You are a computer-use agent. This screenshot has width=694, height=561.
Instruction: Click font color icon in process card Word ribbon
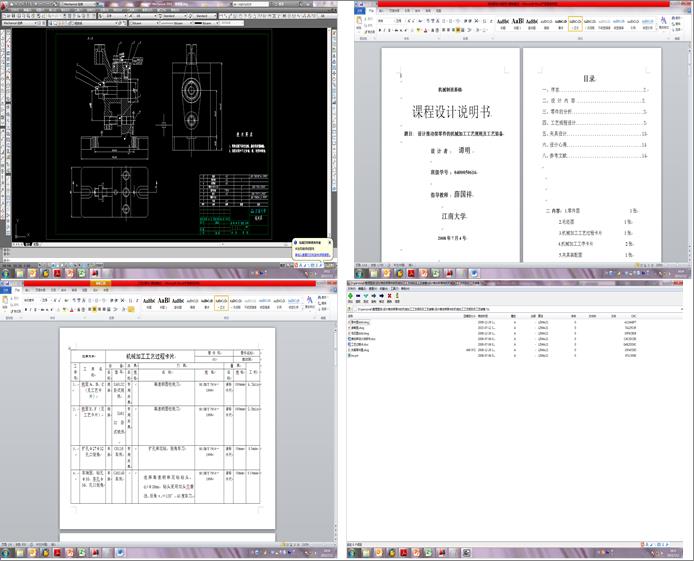[x=71, y=310]
